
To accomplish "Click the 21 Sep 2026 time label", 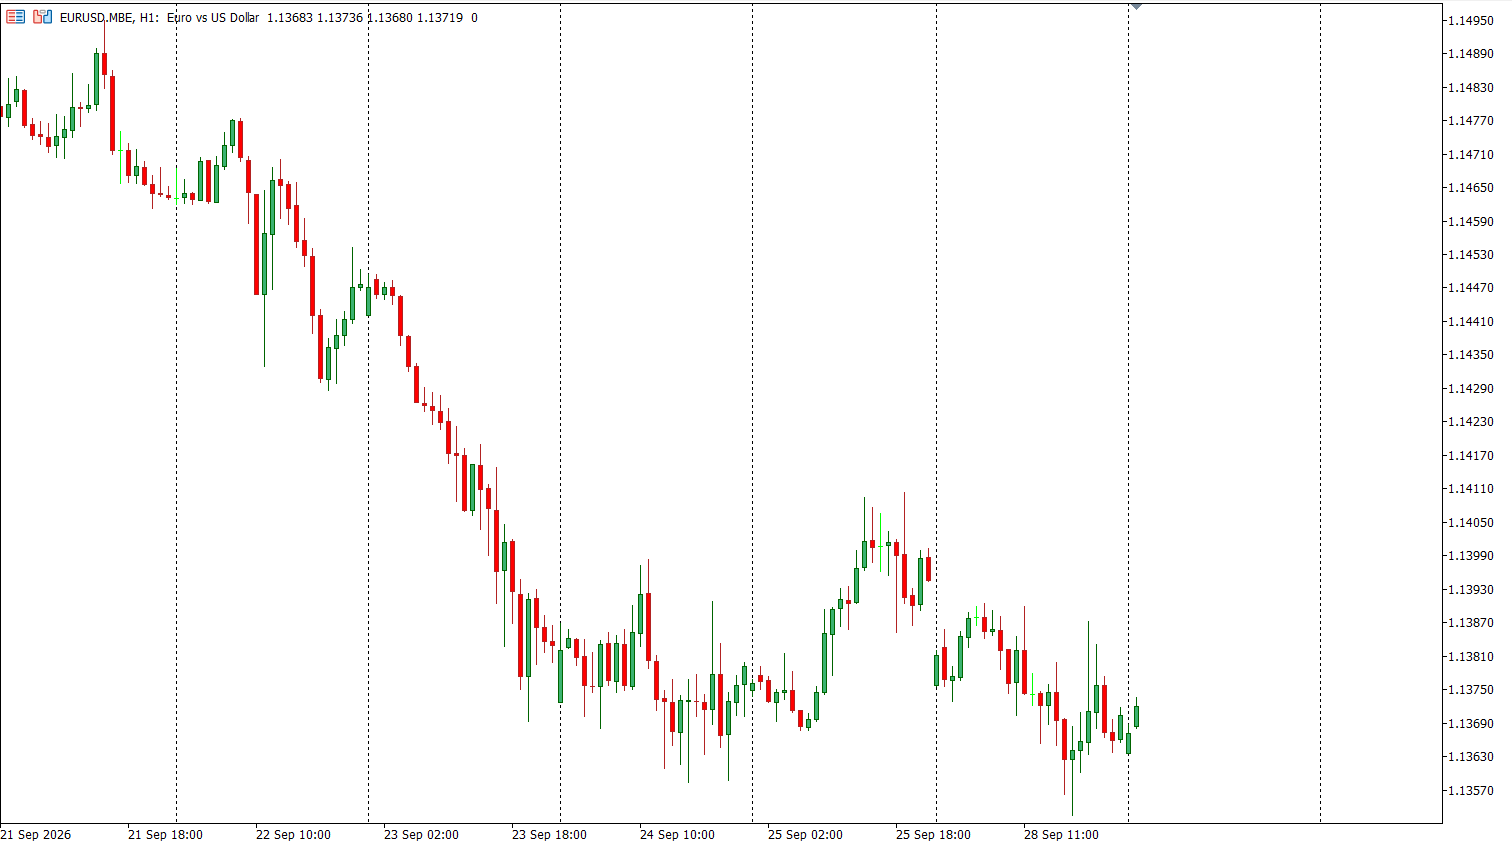I will pos(36,834).
